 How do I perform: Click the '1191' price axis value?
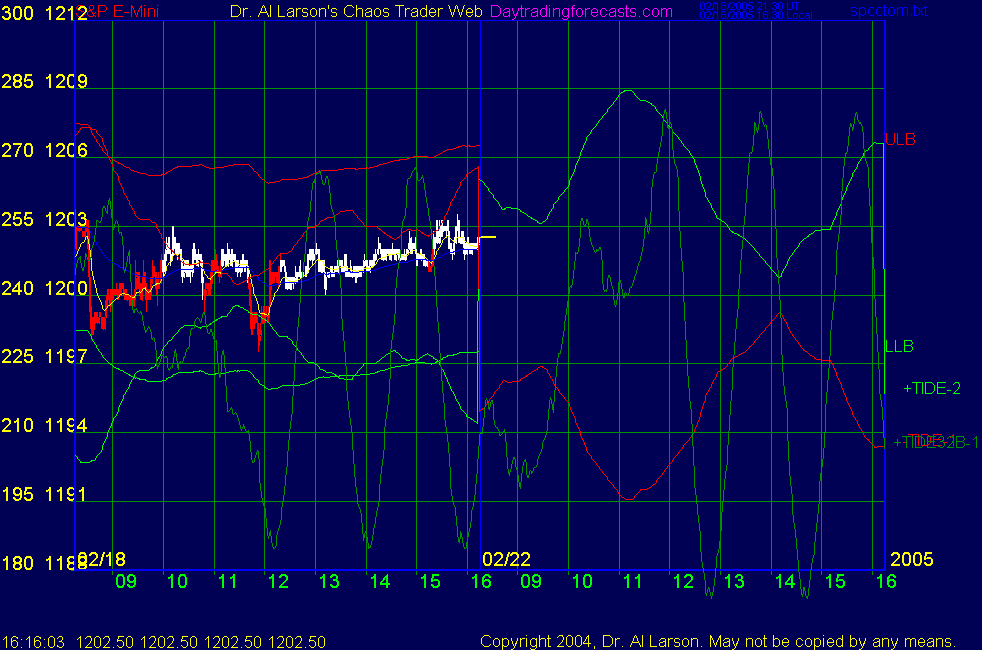pos(66,494)
